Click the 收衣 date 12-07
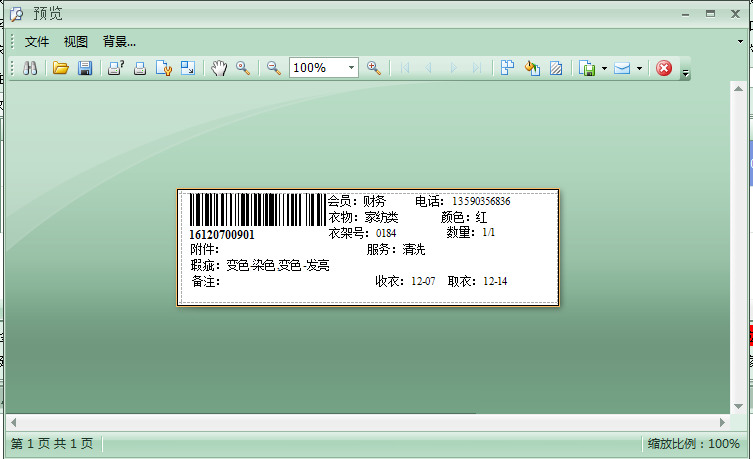 (x=423, y=281)
